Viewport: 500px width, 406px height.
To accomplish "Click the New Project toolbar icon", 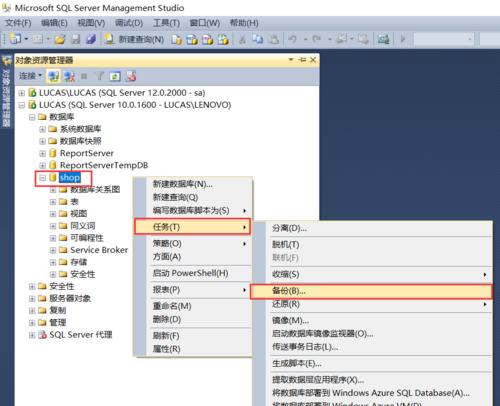I will point(15,39).
